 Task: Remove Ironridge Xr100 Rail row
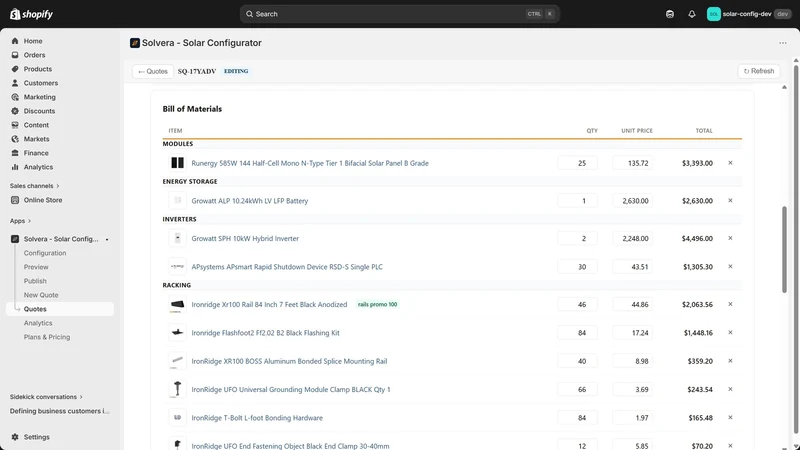(730, 304)
